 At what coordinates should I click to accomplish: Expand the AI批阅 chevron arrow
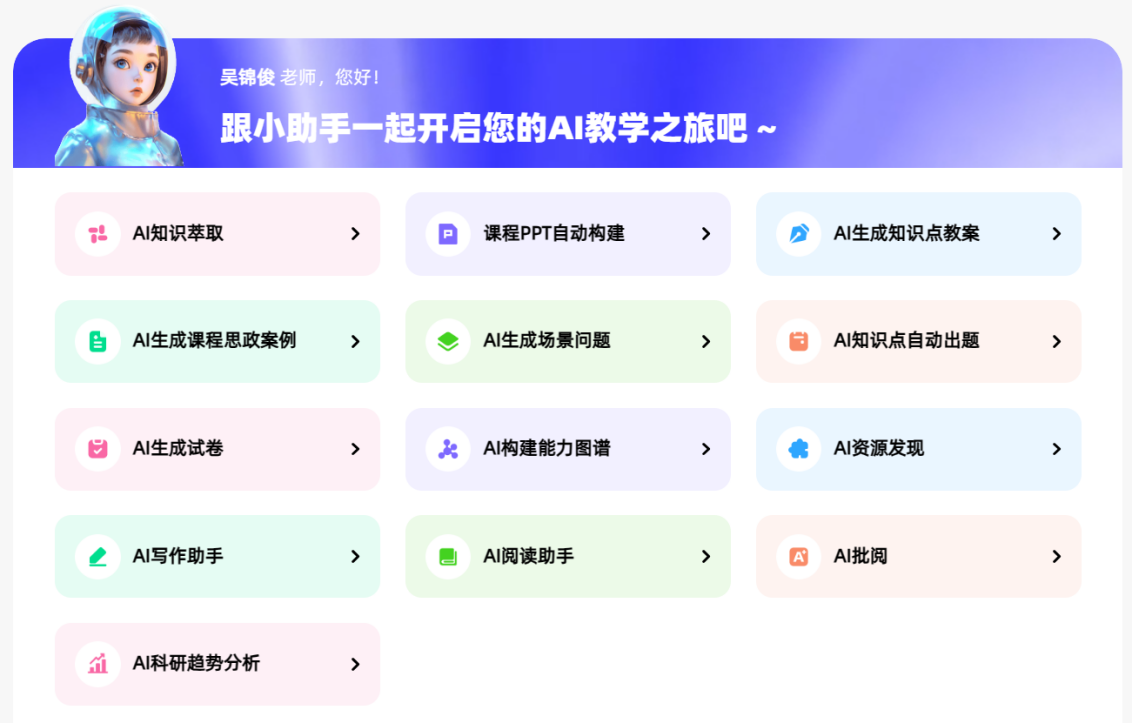pos(1056,556)
